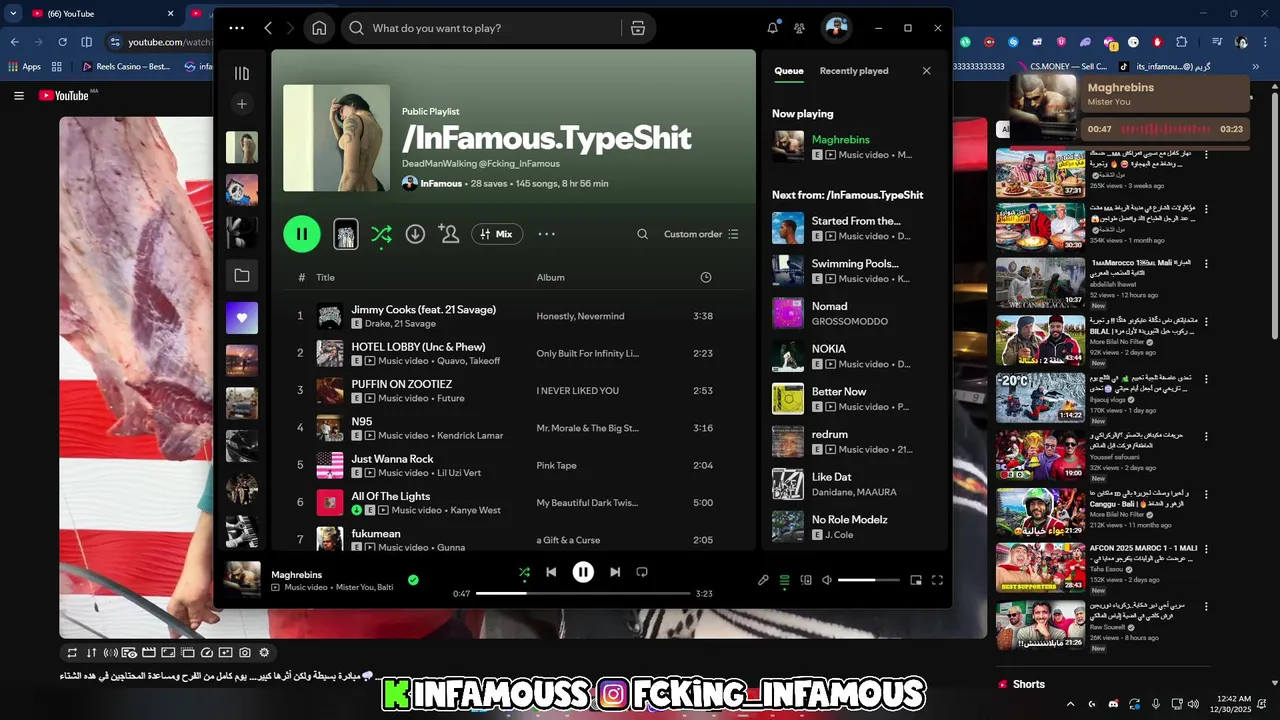Viewport: 1280px width, 720px height.
Task: Open PUFFIN ON ZOOTIEZ track row
Action: [514, 391]
